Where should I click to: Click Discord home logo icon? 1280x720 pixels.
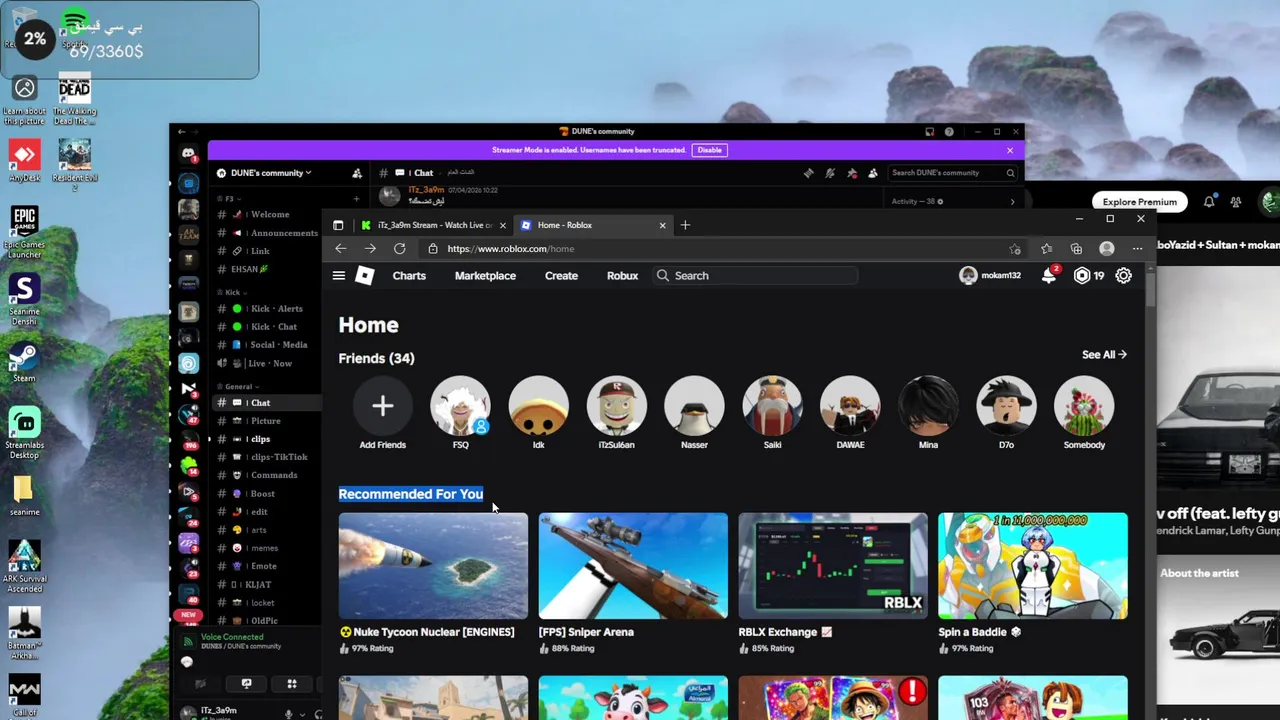(188, 154)
